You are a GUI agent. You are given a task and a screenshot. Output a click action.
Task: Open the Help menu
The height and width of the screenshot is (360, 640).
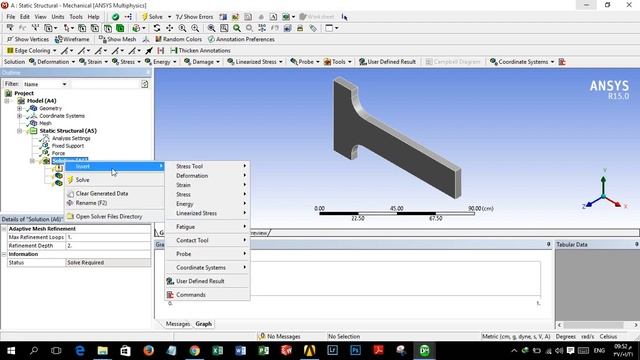(93, 17)
